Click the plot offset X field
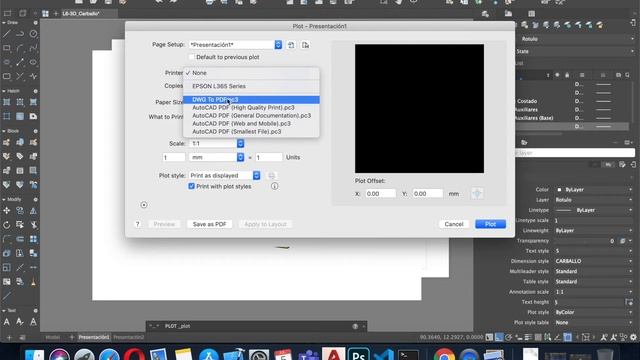Screen dimensions: 640x360 coord(380,193)
